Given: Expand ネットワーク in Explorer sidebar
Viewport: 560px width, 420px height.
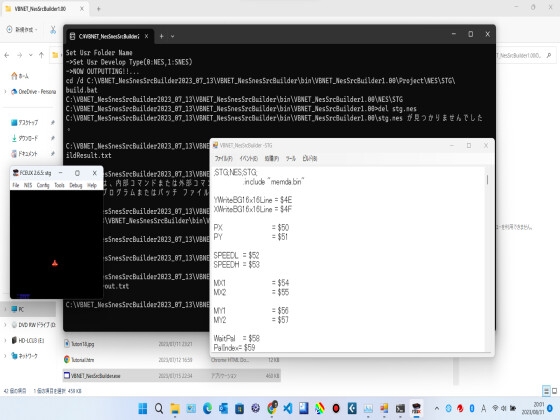Looking at the screenshot, I should coord(5,356).
